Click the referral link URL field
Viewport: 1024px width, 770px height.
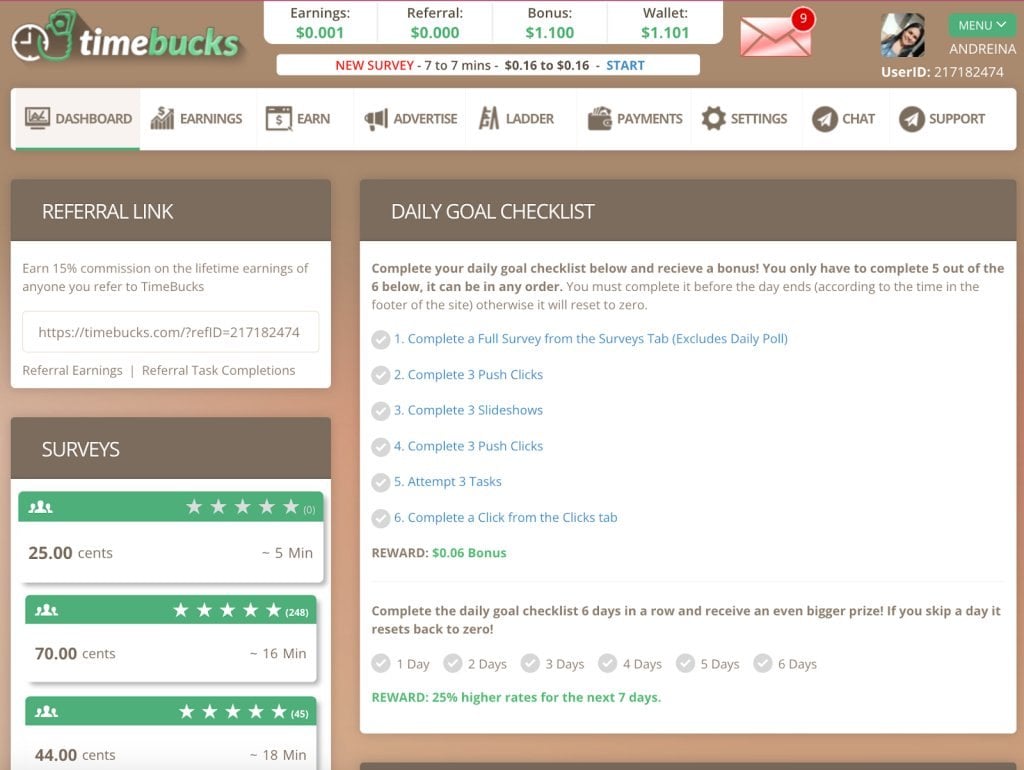pyautogui.click(x=170, y=332)
